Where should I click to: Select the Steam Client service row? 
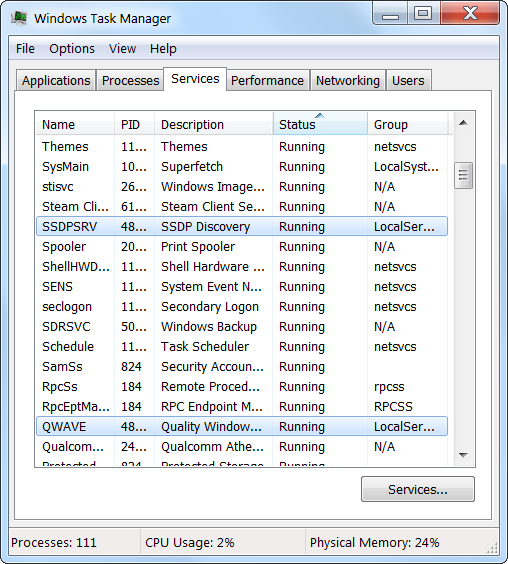click(x=242, y=206)
